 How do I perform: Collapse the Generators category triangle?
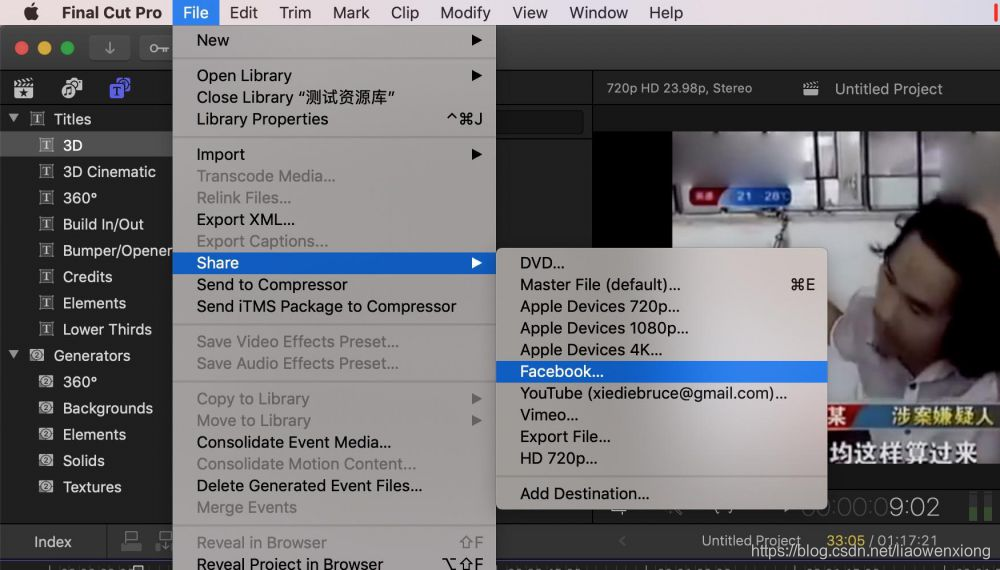(13, 354)
